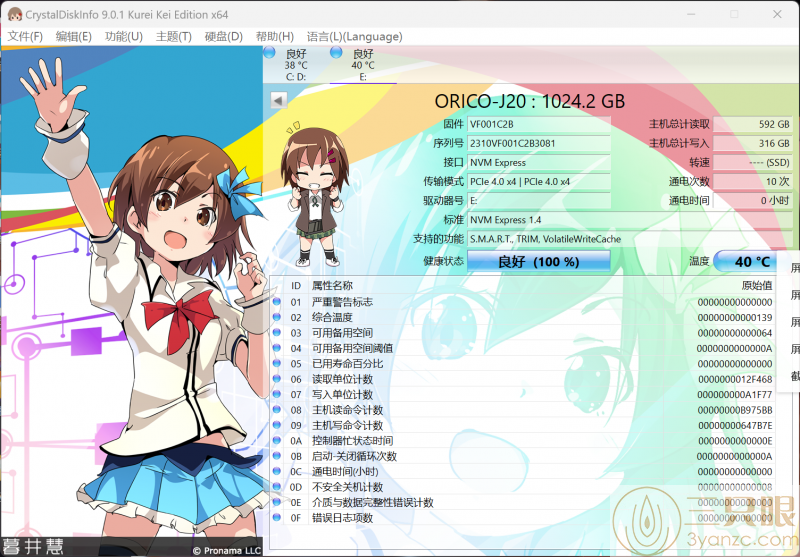Select the 严重警告标志 attribute name
Viewport: 800px width, 557px height.
[342, 302]
